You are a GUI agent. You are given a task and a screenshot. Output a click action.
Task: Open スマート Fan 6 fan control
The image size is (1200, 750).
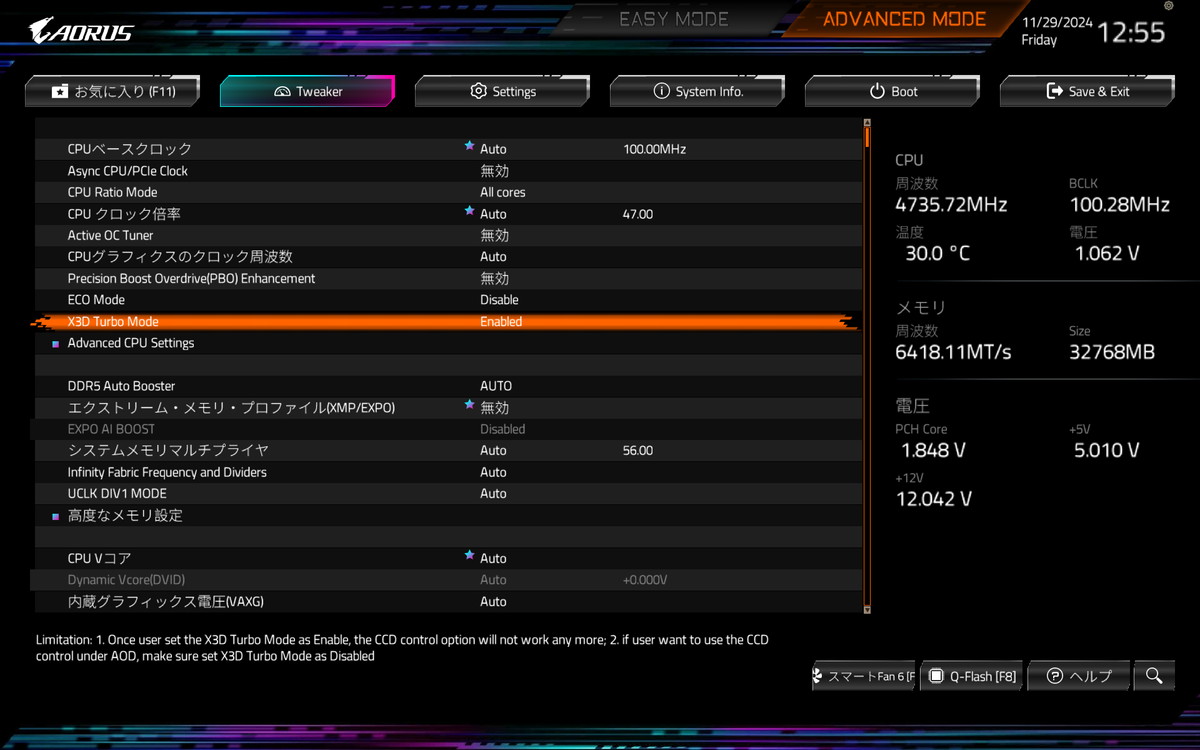tap(864, 676)
